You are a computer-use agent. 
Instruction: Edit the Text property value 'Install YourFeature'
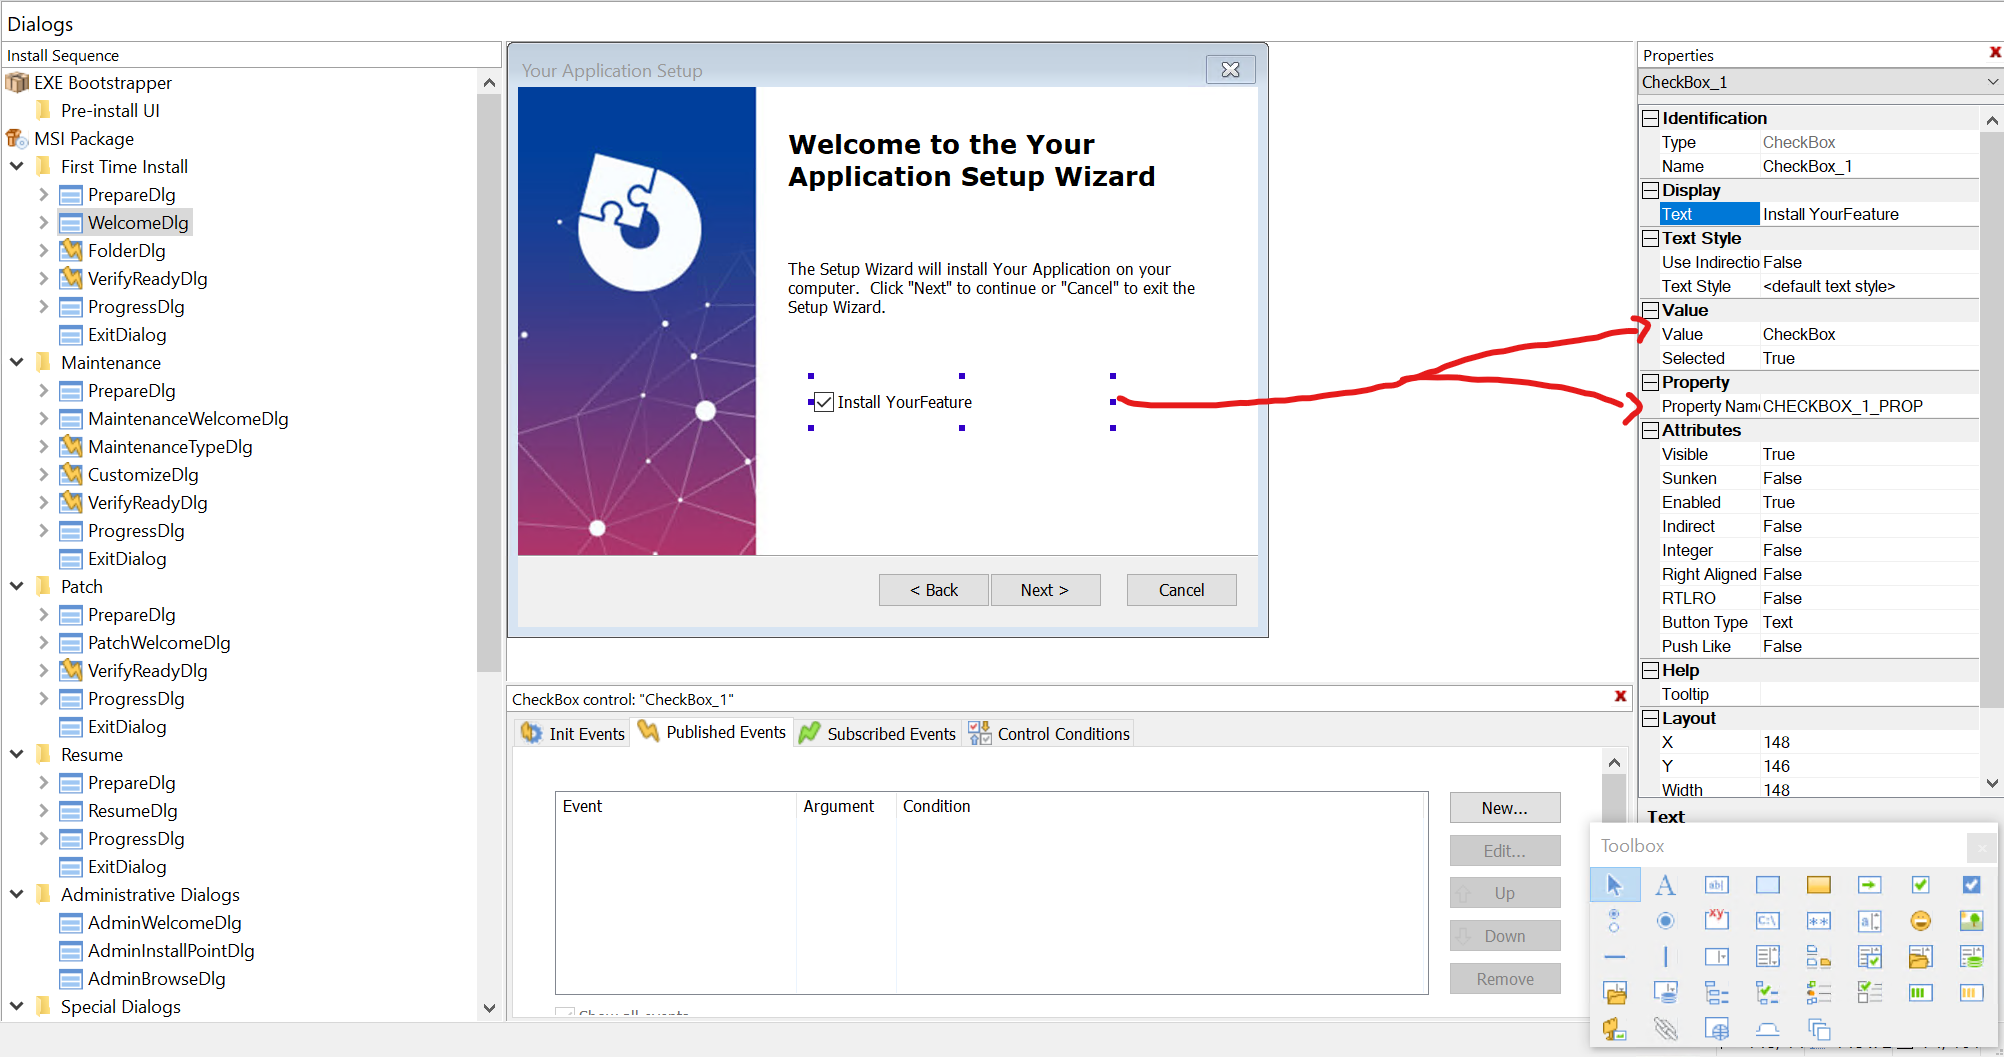tap(1869, 214)
